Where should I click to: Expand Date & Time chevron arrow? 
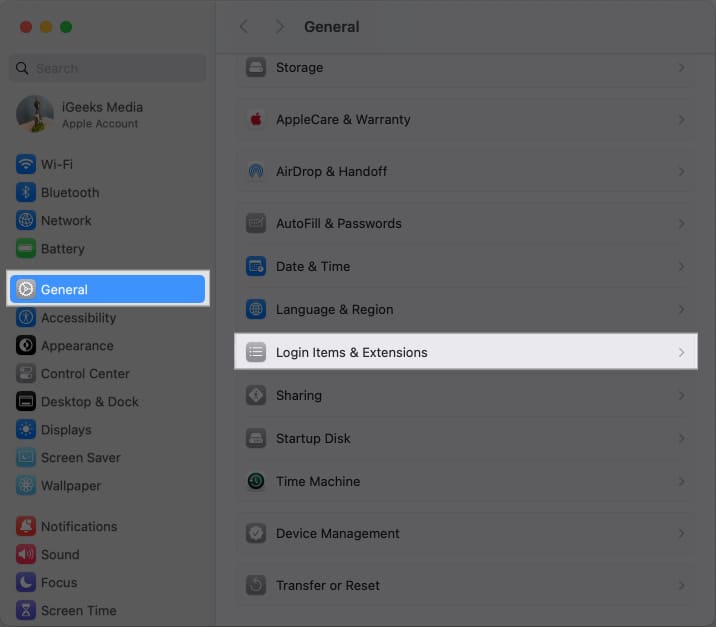[x=681, y=267]
